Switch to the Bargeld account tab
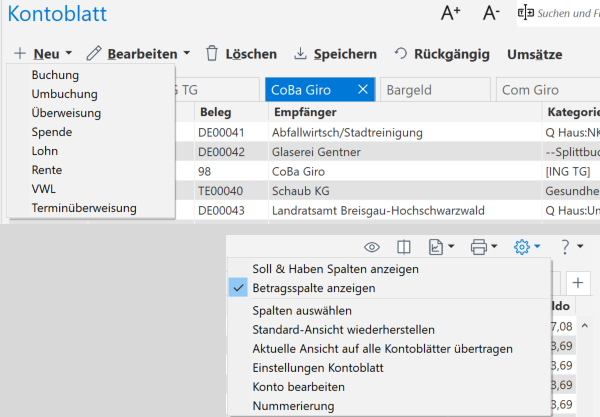The width and height of the screenshot is (600, 417). point(434,90)
